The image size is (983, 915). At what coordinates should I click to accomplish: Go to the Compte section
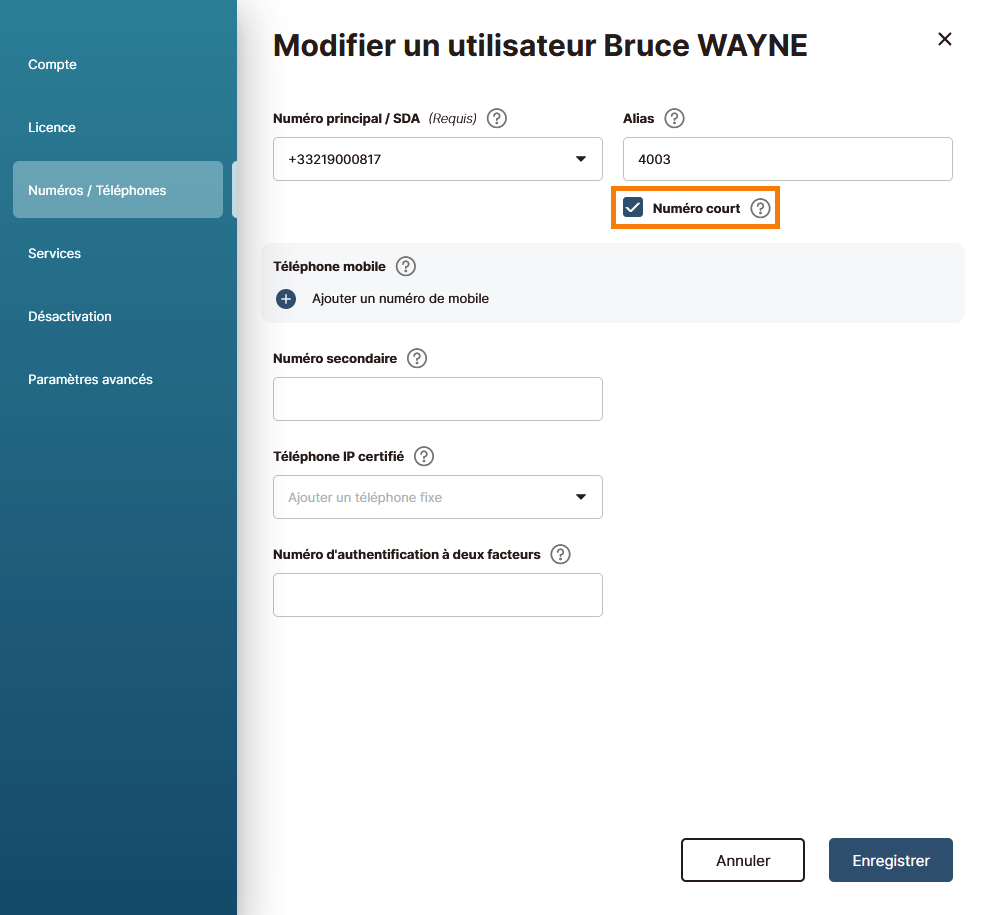pyautogui.click(x=53, y=65)
